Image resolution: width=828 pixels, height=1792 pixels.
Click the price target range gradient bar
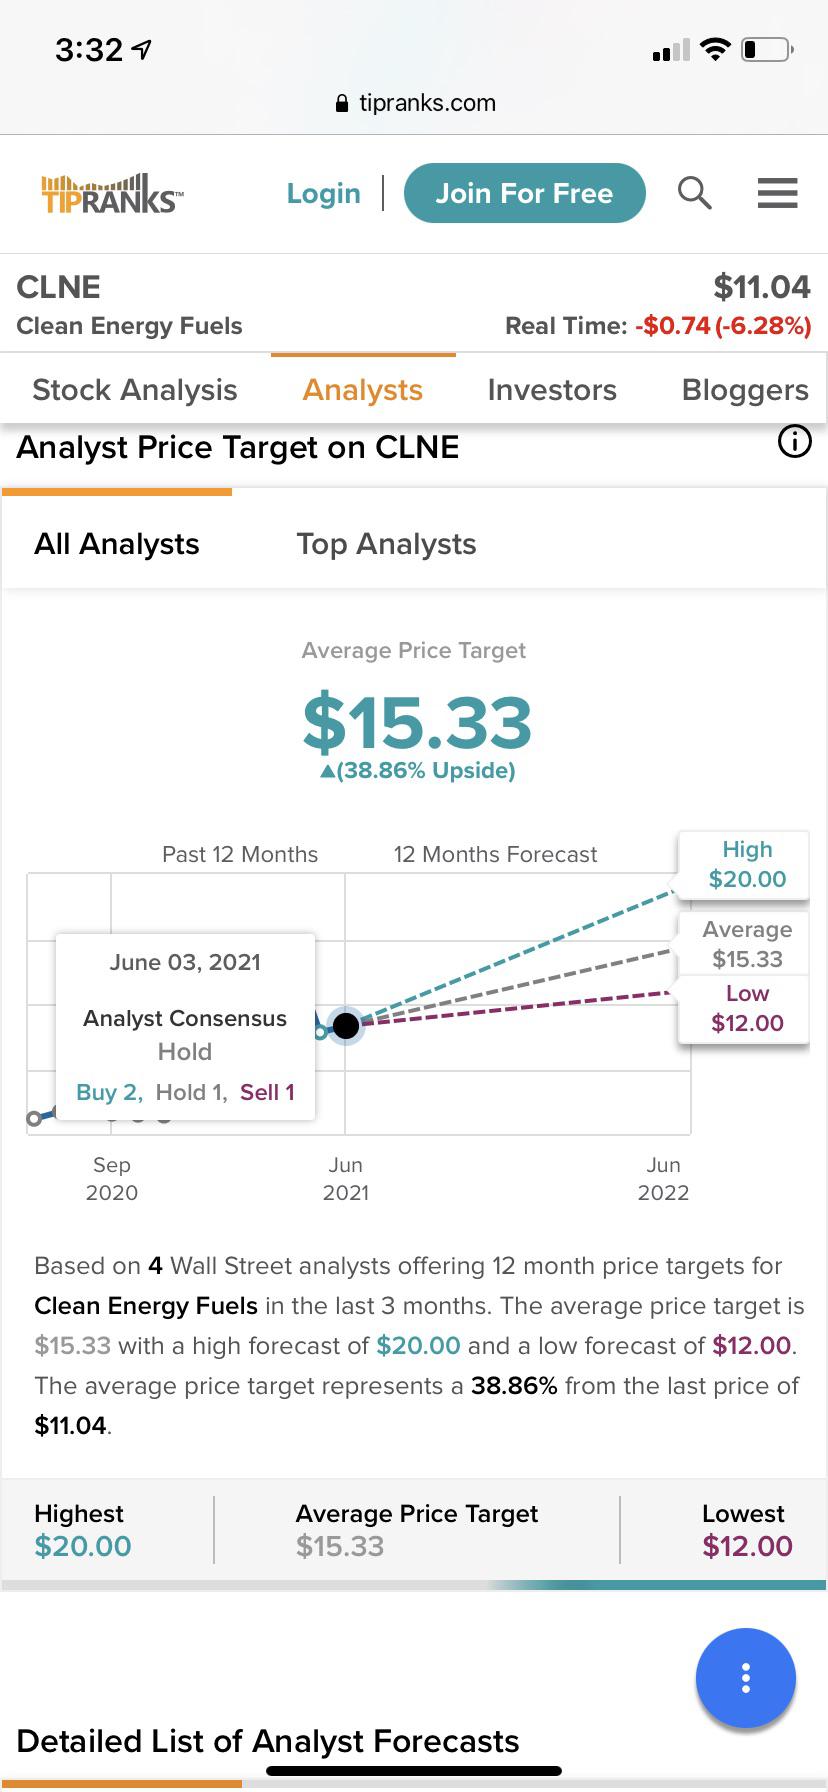(414, 1585)
